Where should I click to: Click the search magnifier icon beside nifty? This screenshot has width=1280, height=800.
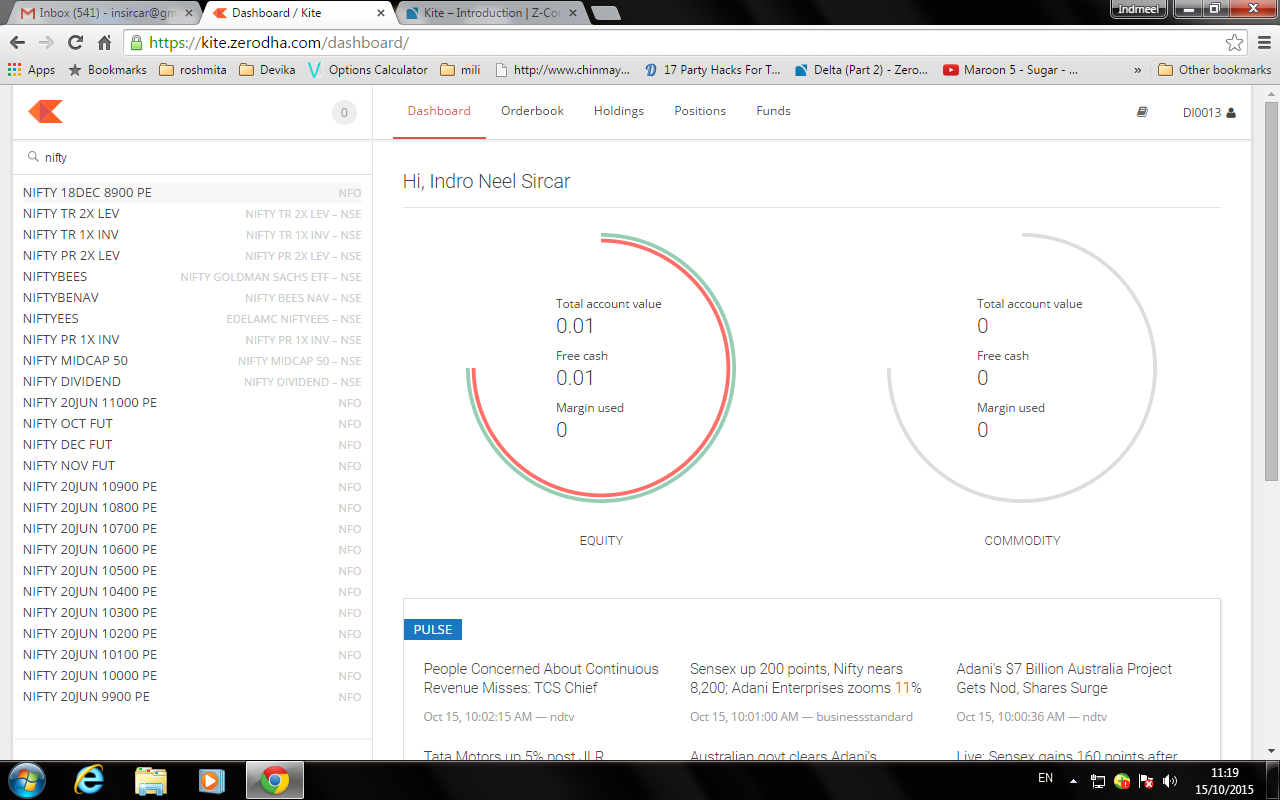click(x=33, y=157)
